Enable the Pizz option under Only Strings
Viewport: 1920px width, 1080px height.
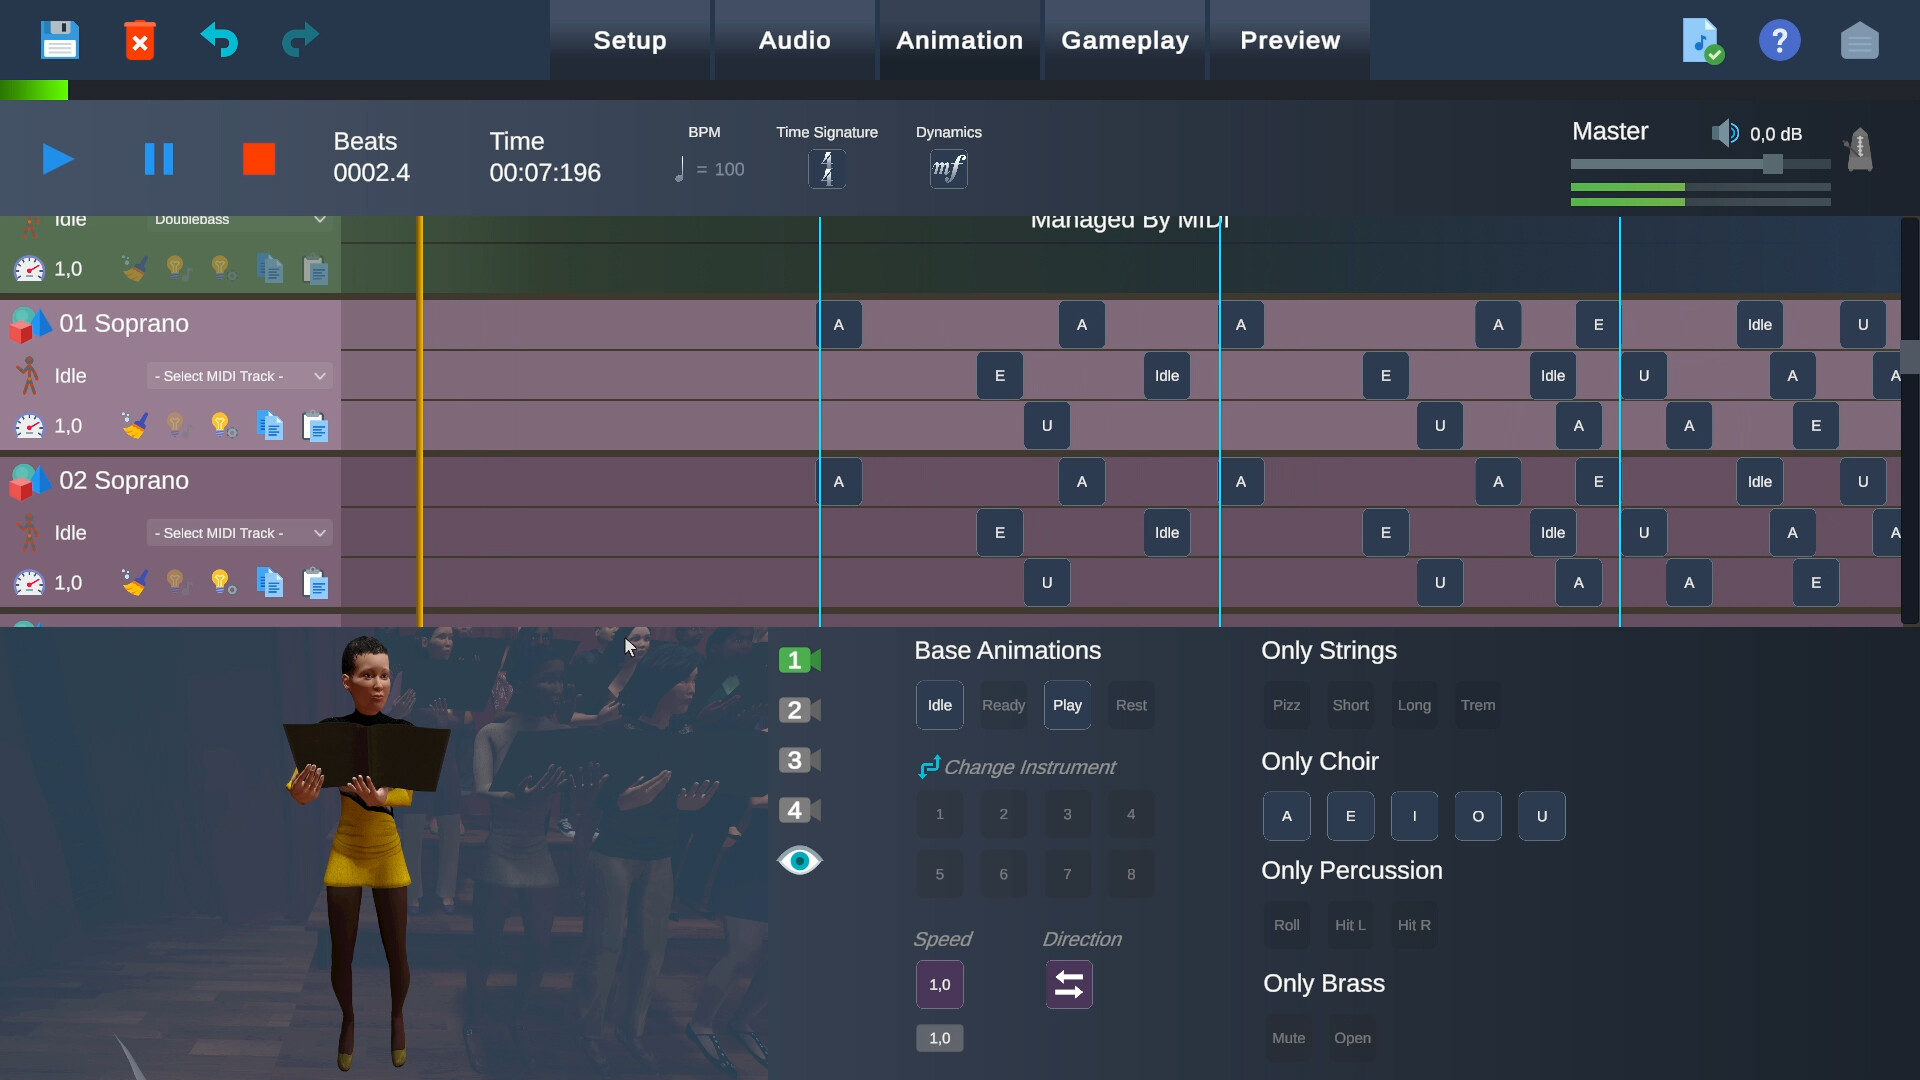point(1286,705)
